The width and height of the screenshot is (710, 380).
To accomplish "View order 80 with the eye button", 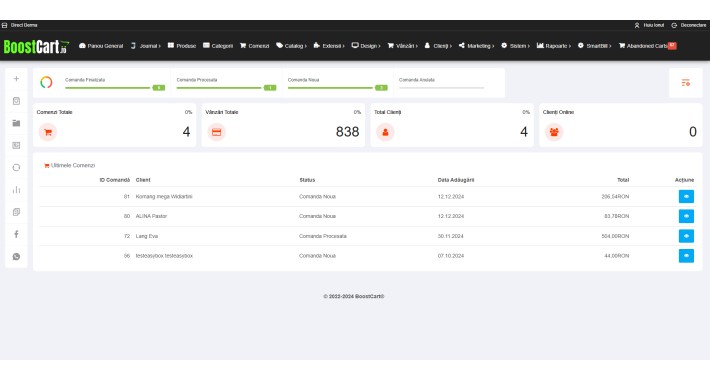I will 686,216.
